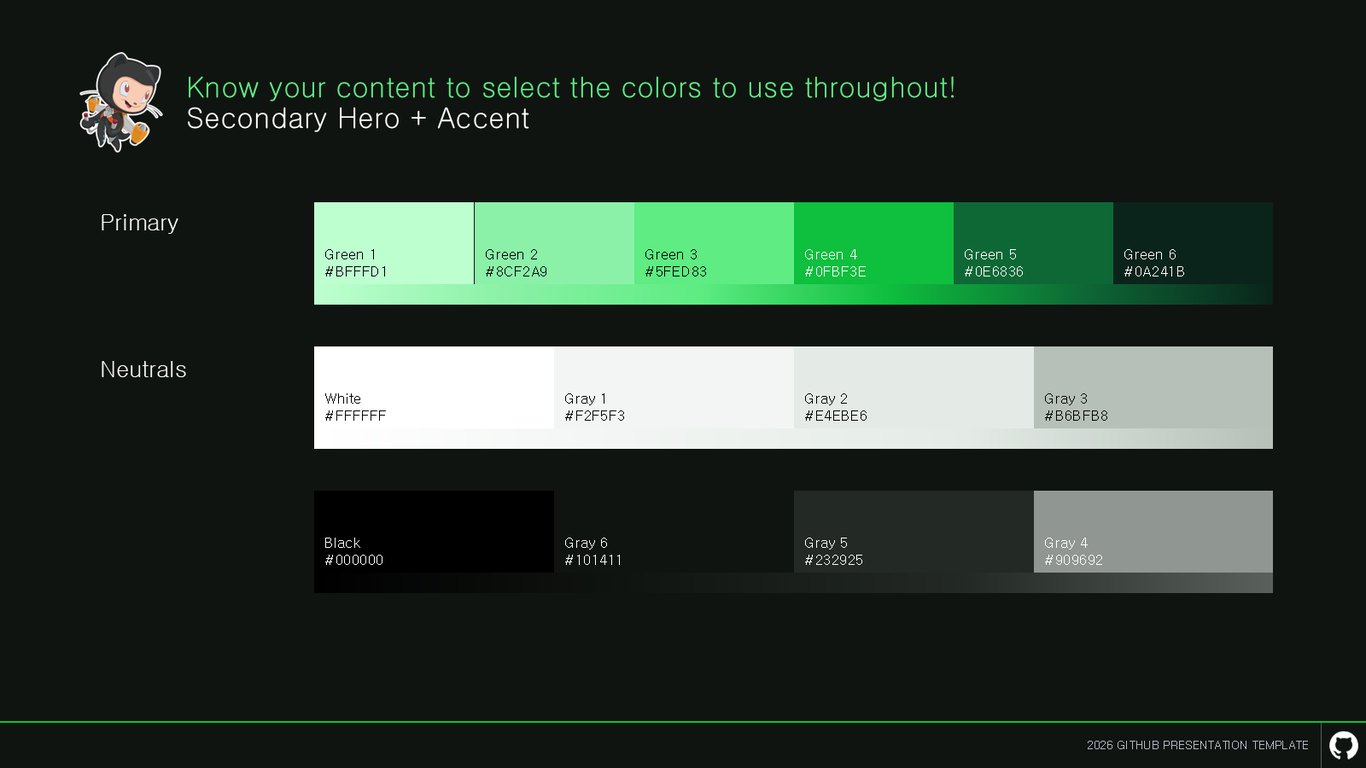This screenshot has width=1366, height=768.
Task: Select the Black #000000 swatch
Action: (434, 531)
